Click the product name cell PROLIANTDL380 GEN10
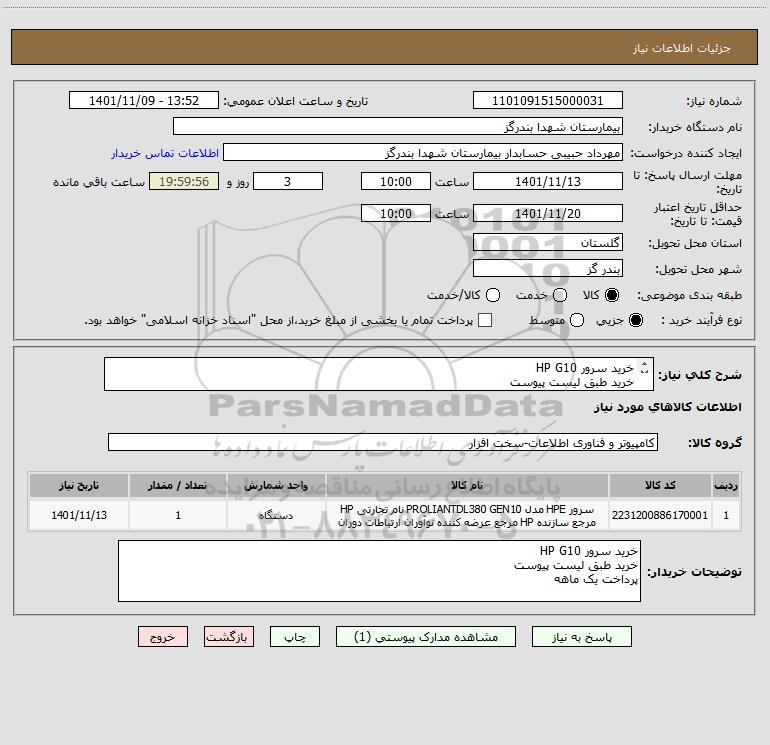This screenshot has height=745, width=770. pyautogui.click(x=467, y=515)
